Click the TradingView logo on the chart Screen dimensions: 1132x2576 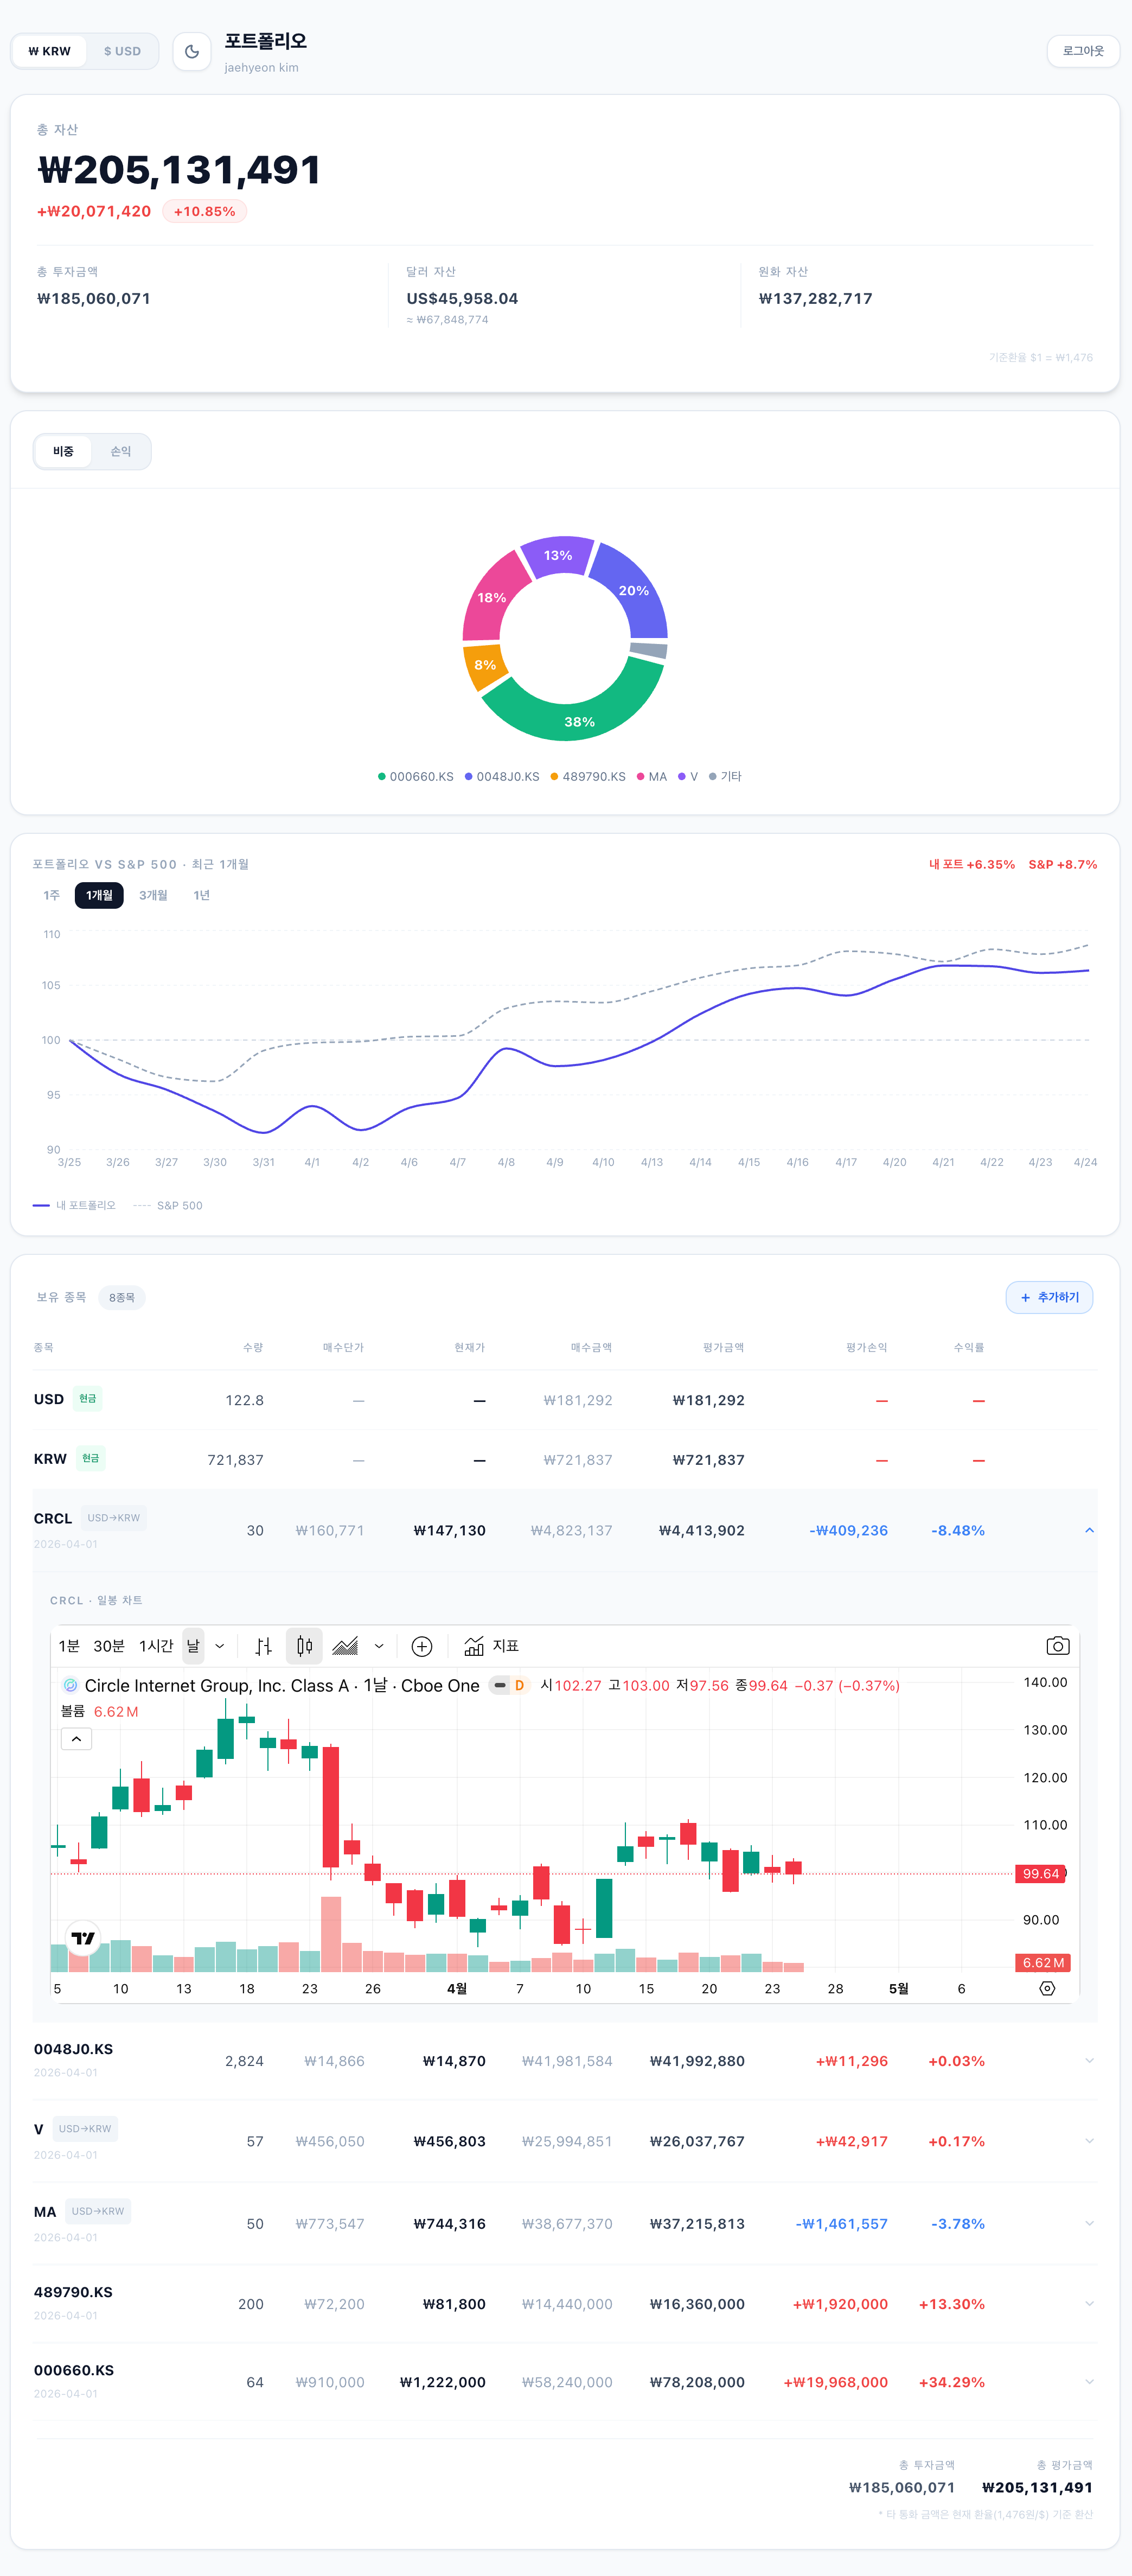(83, 1938)
